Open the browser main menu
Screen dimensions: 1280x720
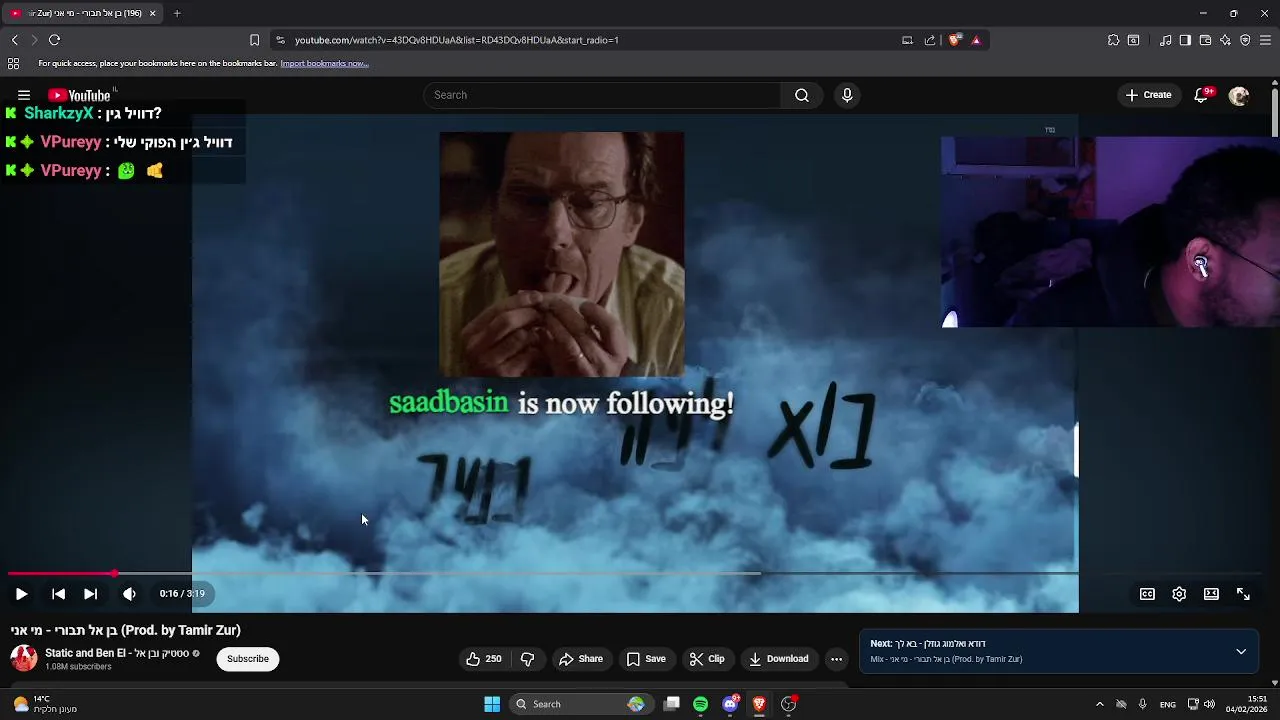tap(1265, 40)
